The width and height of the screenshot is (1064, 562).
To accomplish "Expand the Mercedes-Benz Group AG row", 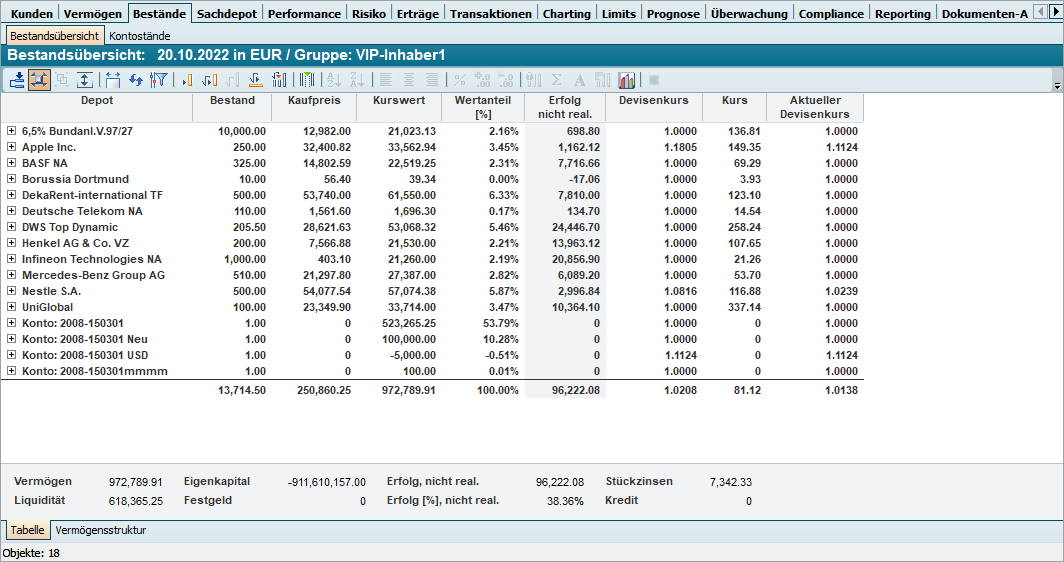I will point(11,275).
